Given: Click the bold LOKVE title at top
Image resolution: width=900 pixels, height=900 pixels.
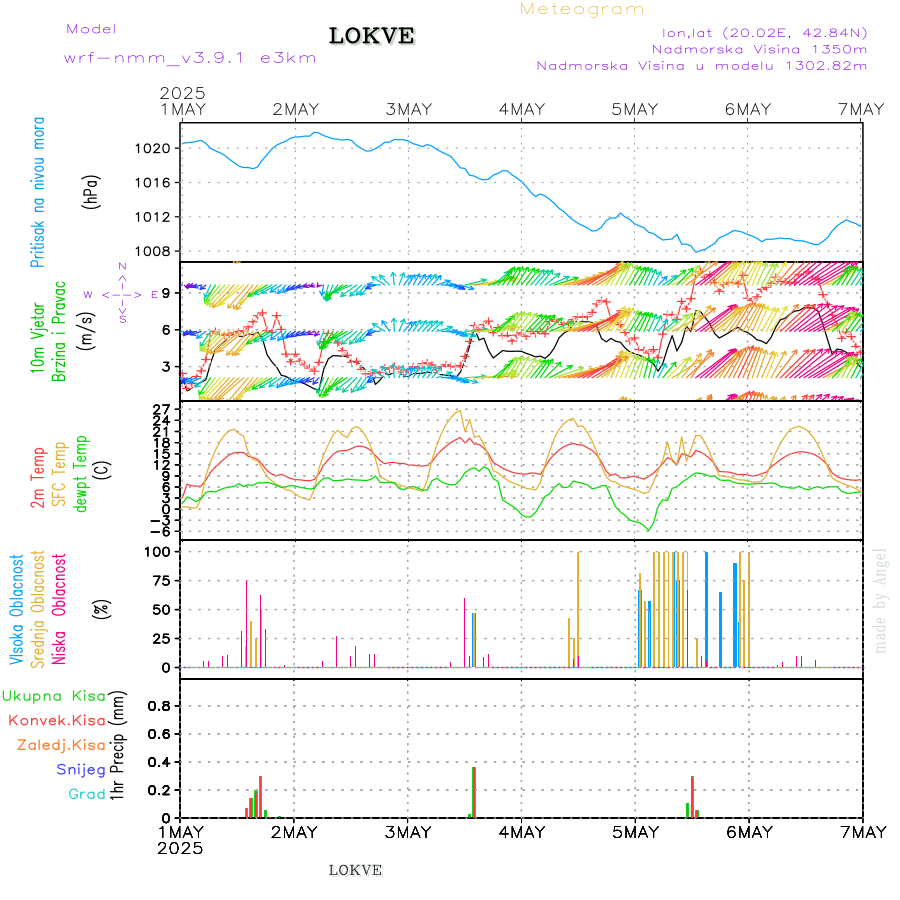Looking at the screenshot, I should tap(371, 37).
